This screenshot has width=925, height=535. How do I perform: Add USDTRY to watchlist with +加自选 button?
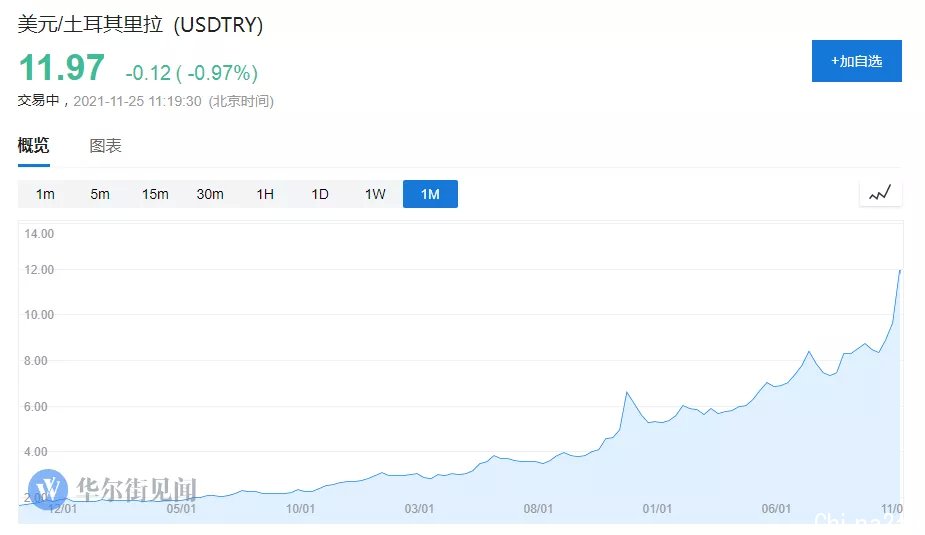coord(856,61)
